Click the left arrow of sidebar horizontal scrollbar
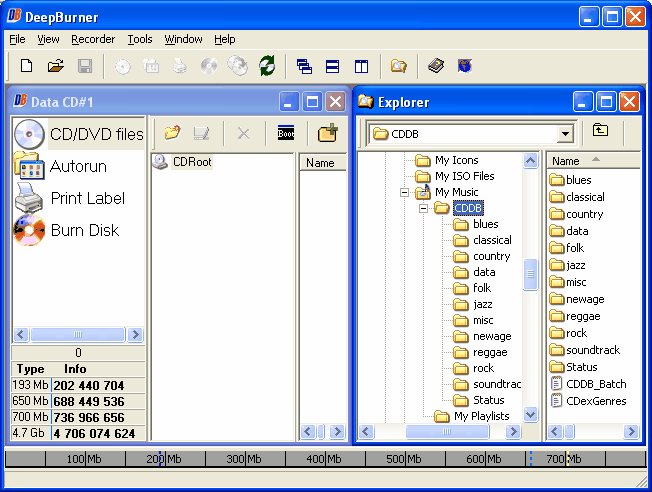Viewport: 652px width, 492px height. coord(21,334)
